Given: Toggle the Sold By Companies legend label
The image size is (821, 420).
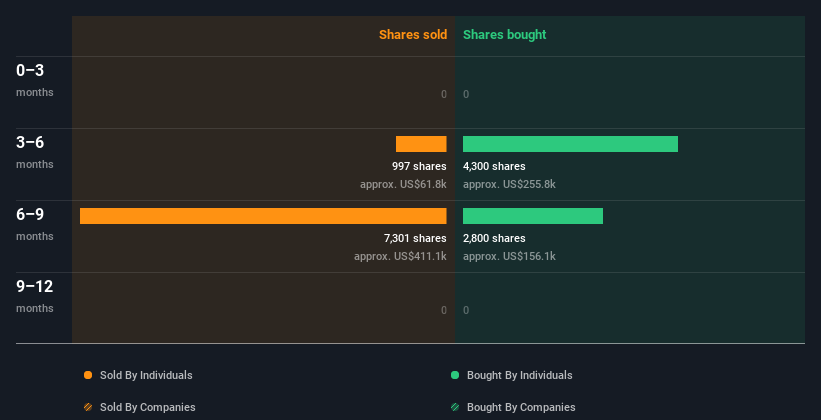Looking at the screenshot, I should pos(147,407).
